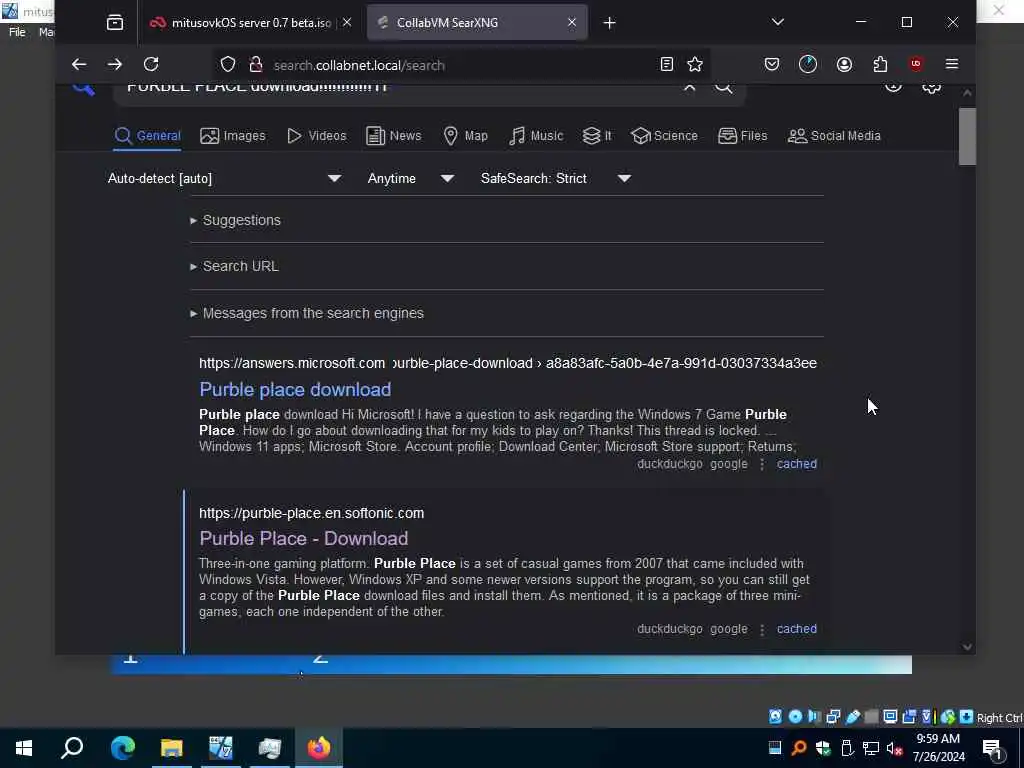Viewport: 1024px width, 768px height.
Task: Open SearXNG preferences gear icon
Action: coord(931,87)
